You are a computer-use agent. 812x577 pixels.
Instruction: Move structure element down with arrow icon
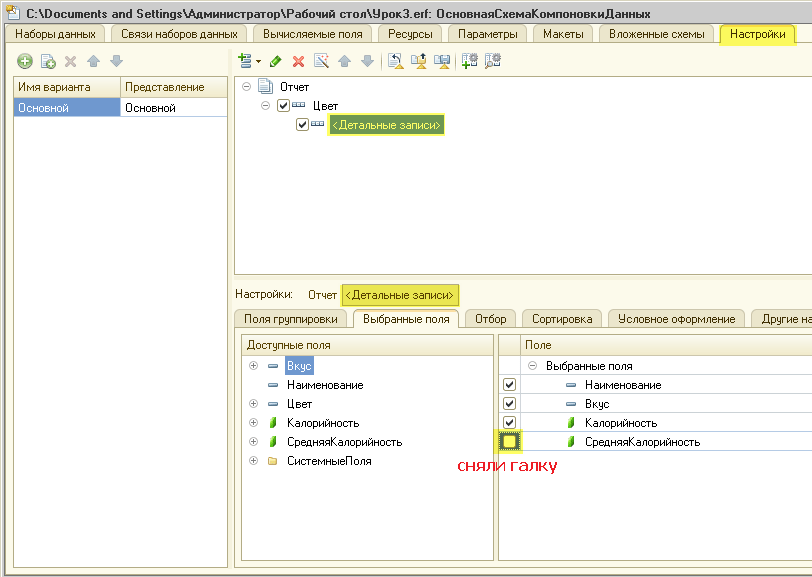367,61
